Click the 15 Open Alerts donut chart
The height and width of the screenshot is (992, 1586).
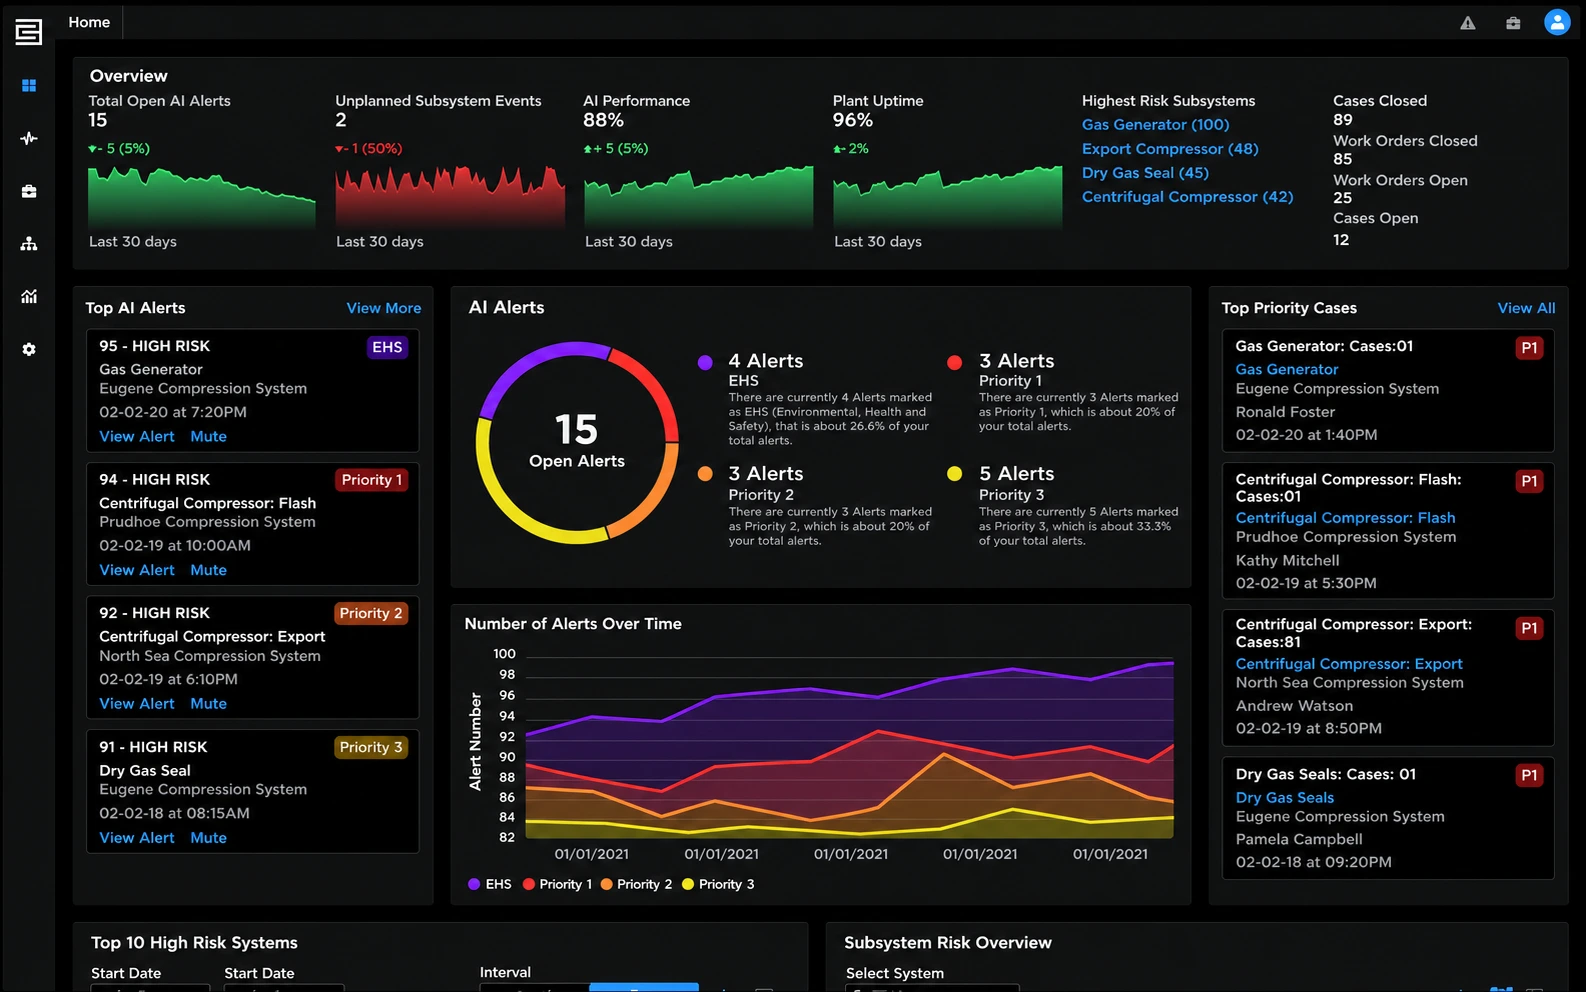tap(577, 443)
